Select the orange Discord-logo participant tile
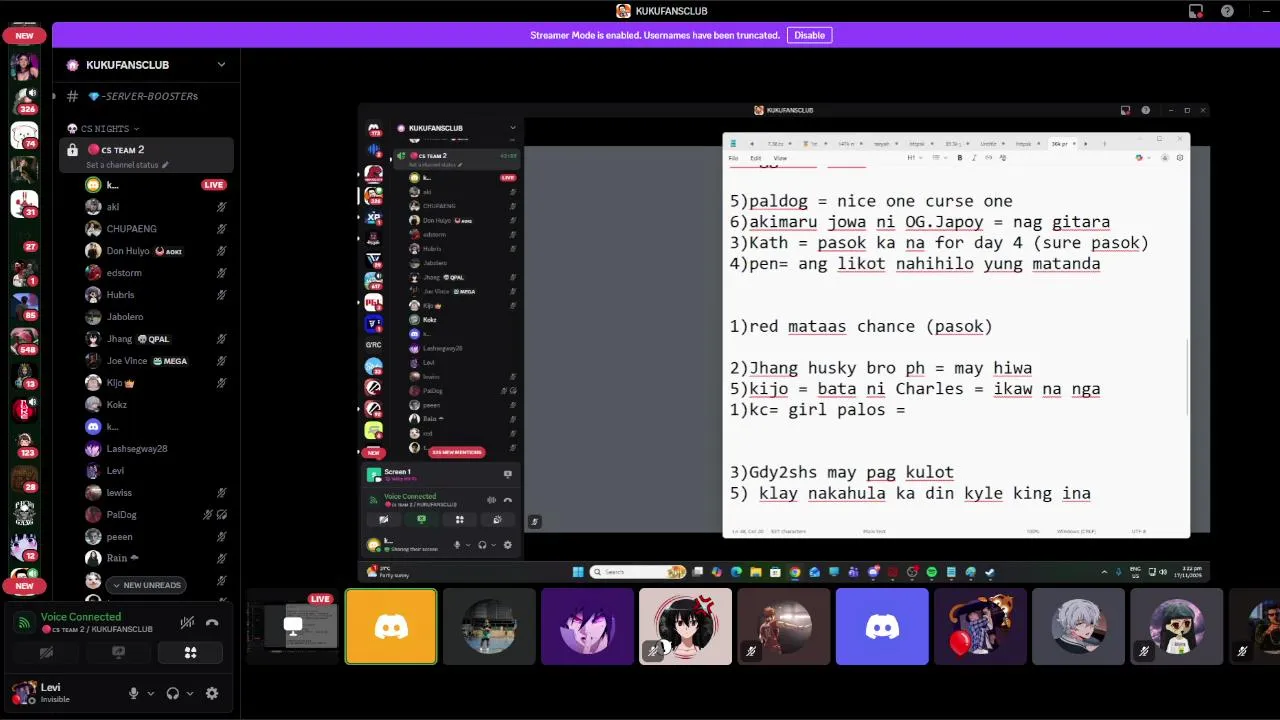Image resolution: width=1280 pixels, height=720 pixels. 391,627
